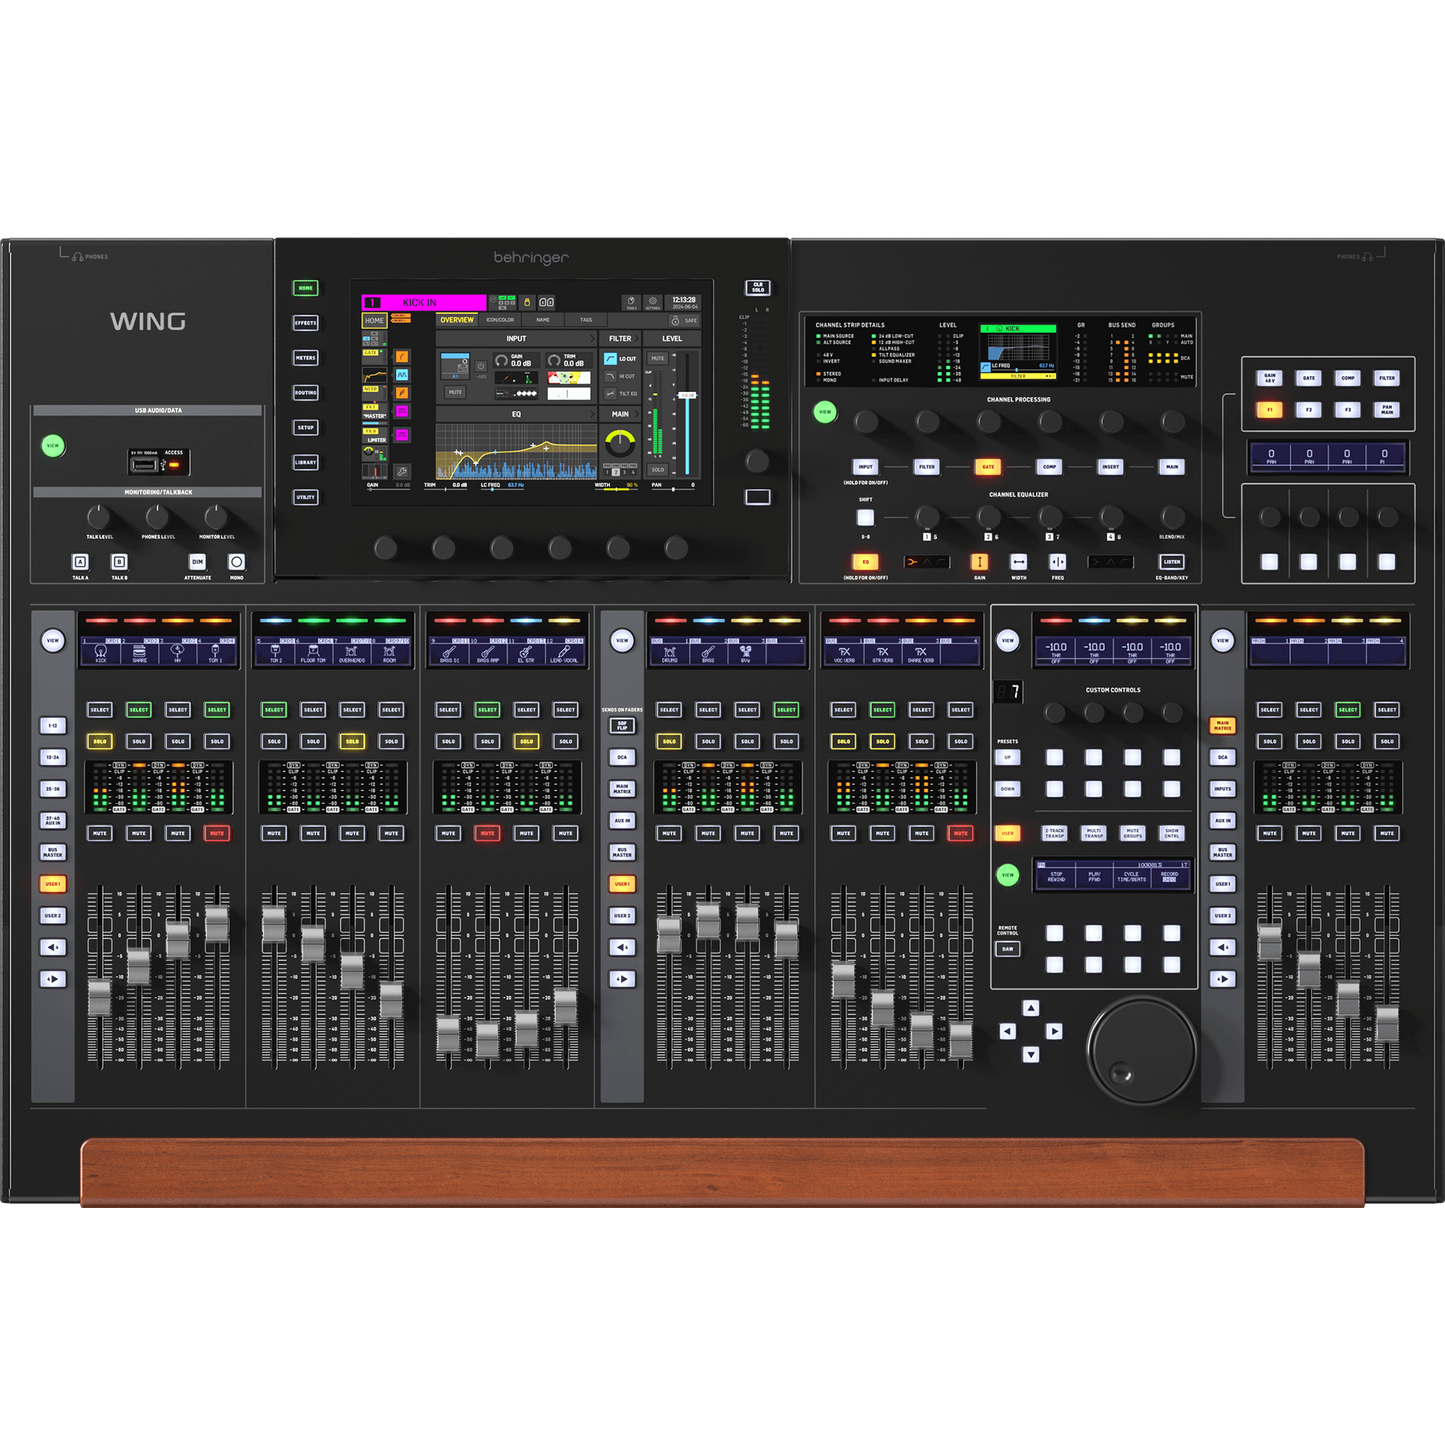Viewport: 1445px width, 1445px height.
Task: Enable TILT EQ on the touchscreen
Action: coord(610,393)
